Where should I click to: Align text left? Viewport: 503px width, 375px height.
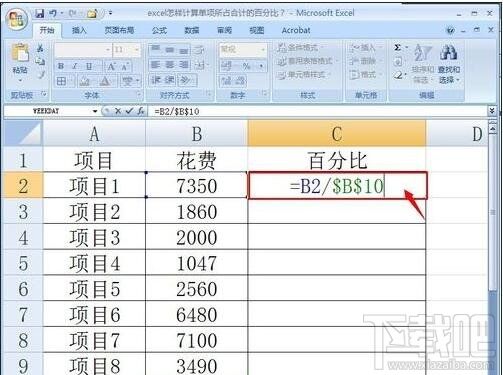pos(155,64)
